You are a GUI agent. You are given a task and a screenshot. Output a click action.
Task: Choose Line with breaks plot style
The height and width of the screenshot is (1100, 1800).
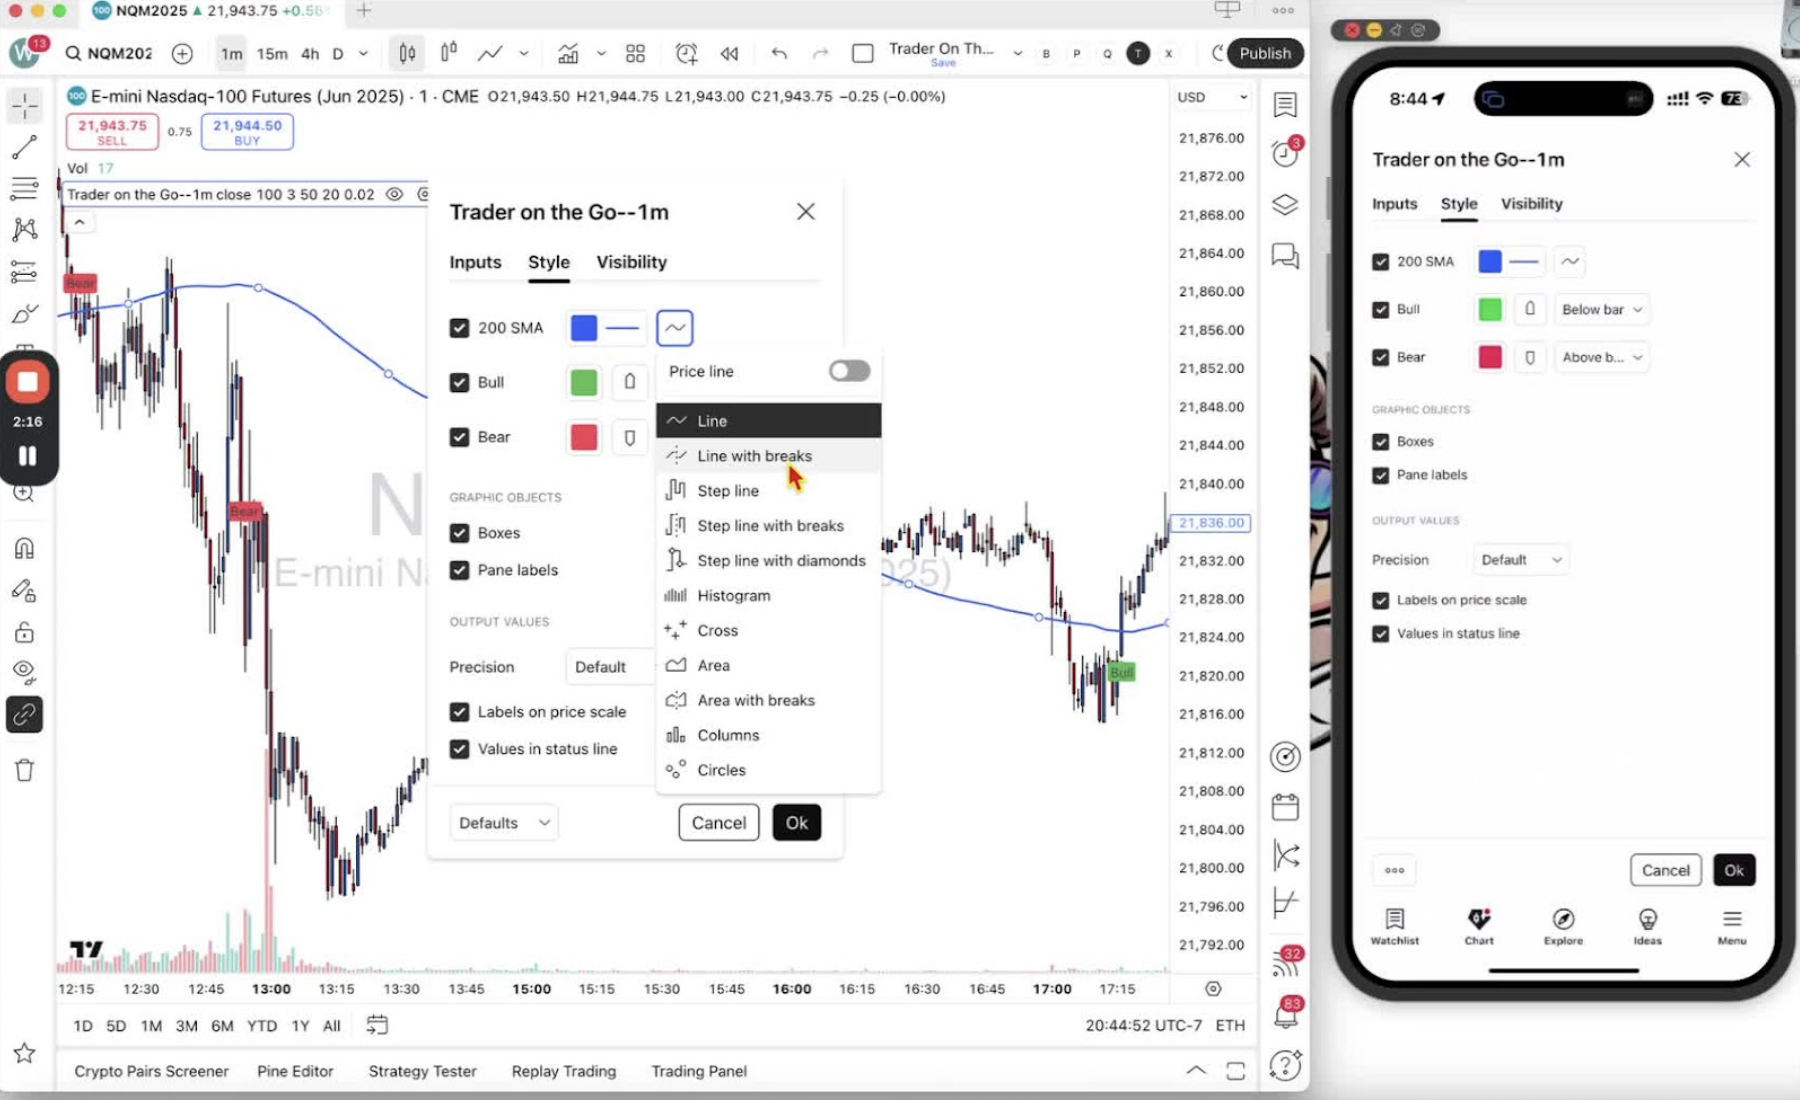[x=768, y=456]
